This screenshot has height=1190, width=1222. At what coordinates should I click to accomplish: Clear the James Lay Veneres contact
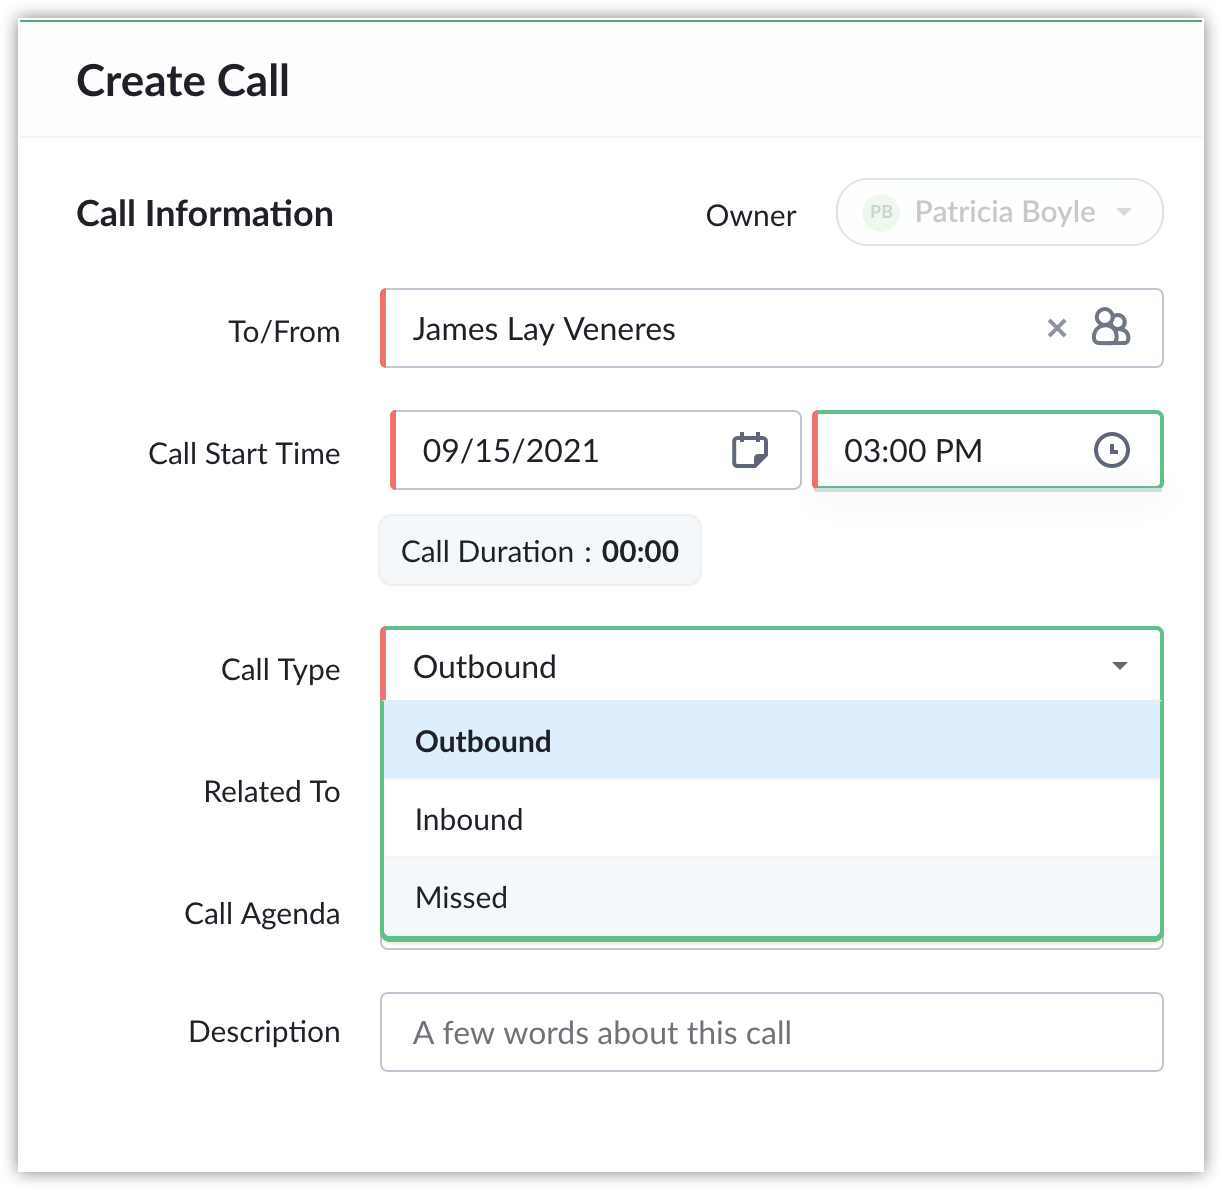click(x=1057, y=329)
